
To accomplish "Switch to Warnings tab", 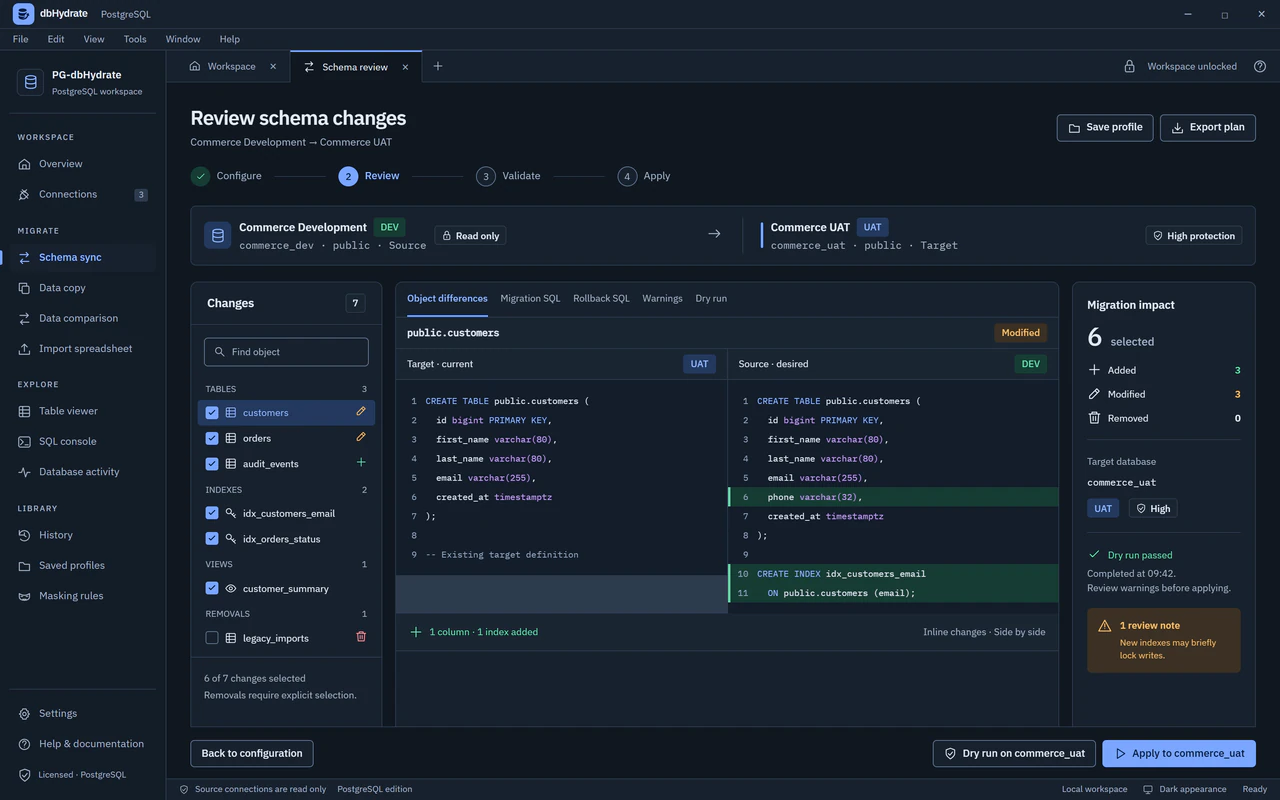I will [662, 298].
